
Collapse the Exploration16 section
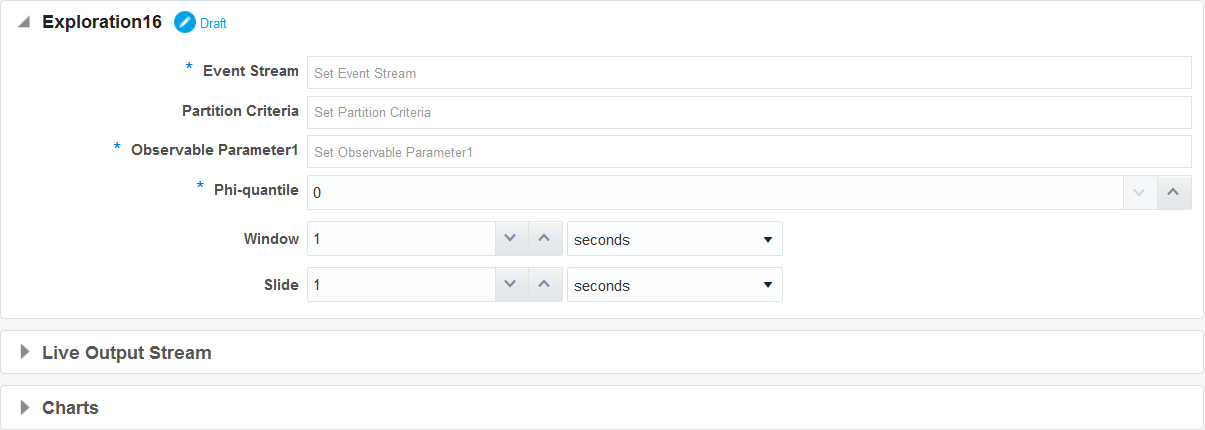tap(24, 22)
